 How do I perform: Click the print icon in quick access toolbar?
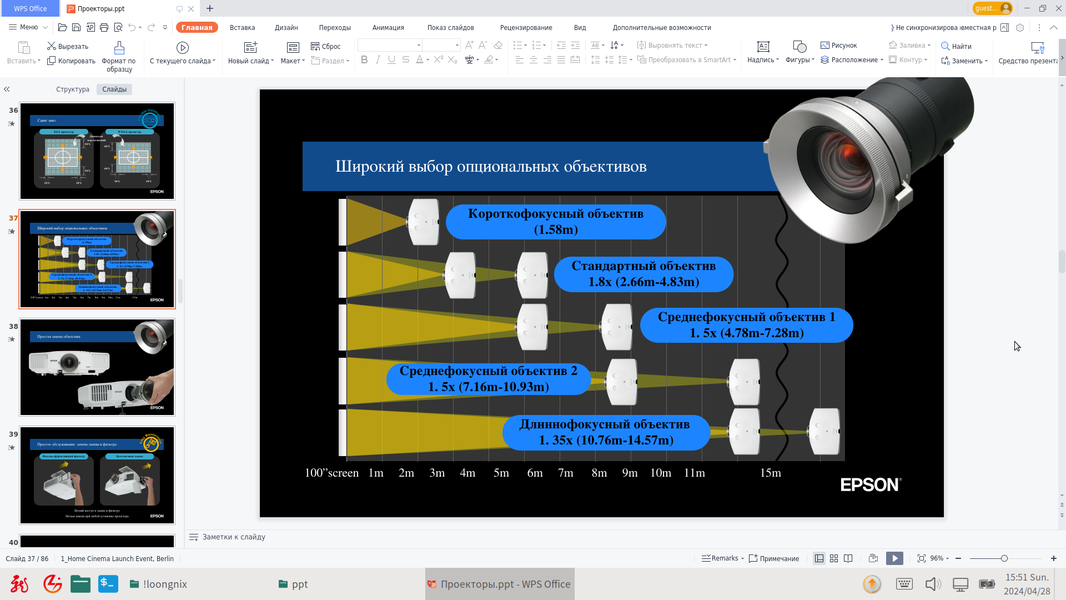[104, 27]
